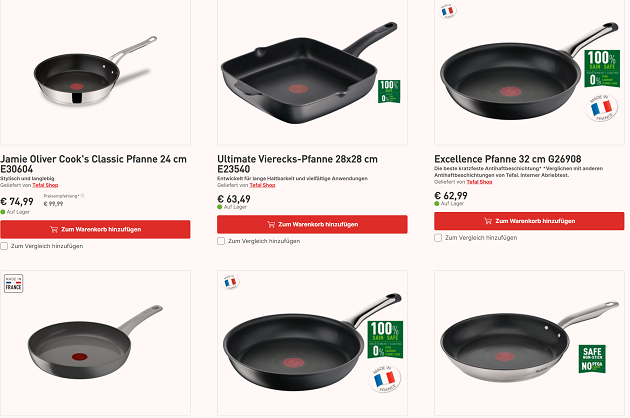Add Jamie Oliver Cook's Classic Pfanne to cart
Screen dimensions: 630x418
95,229
